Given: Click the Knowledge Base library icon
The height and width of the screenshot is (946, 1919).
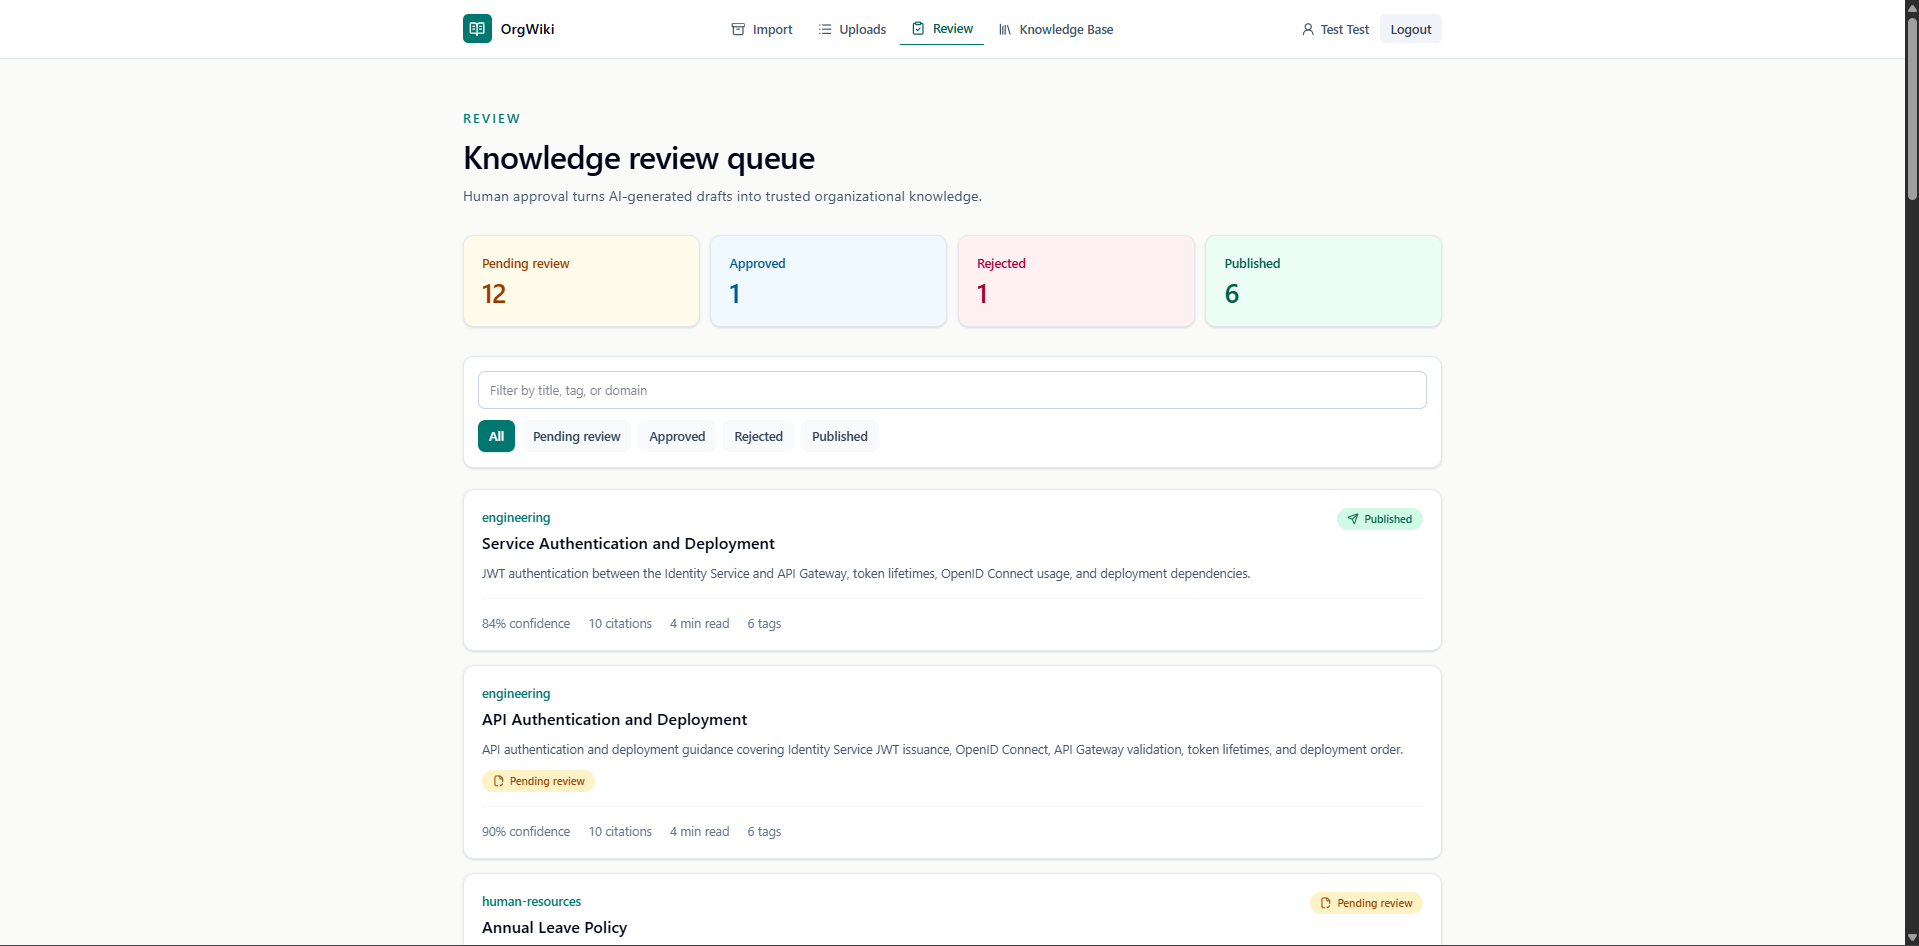Looking at the screenshot, I should pos(1005,29).
